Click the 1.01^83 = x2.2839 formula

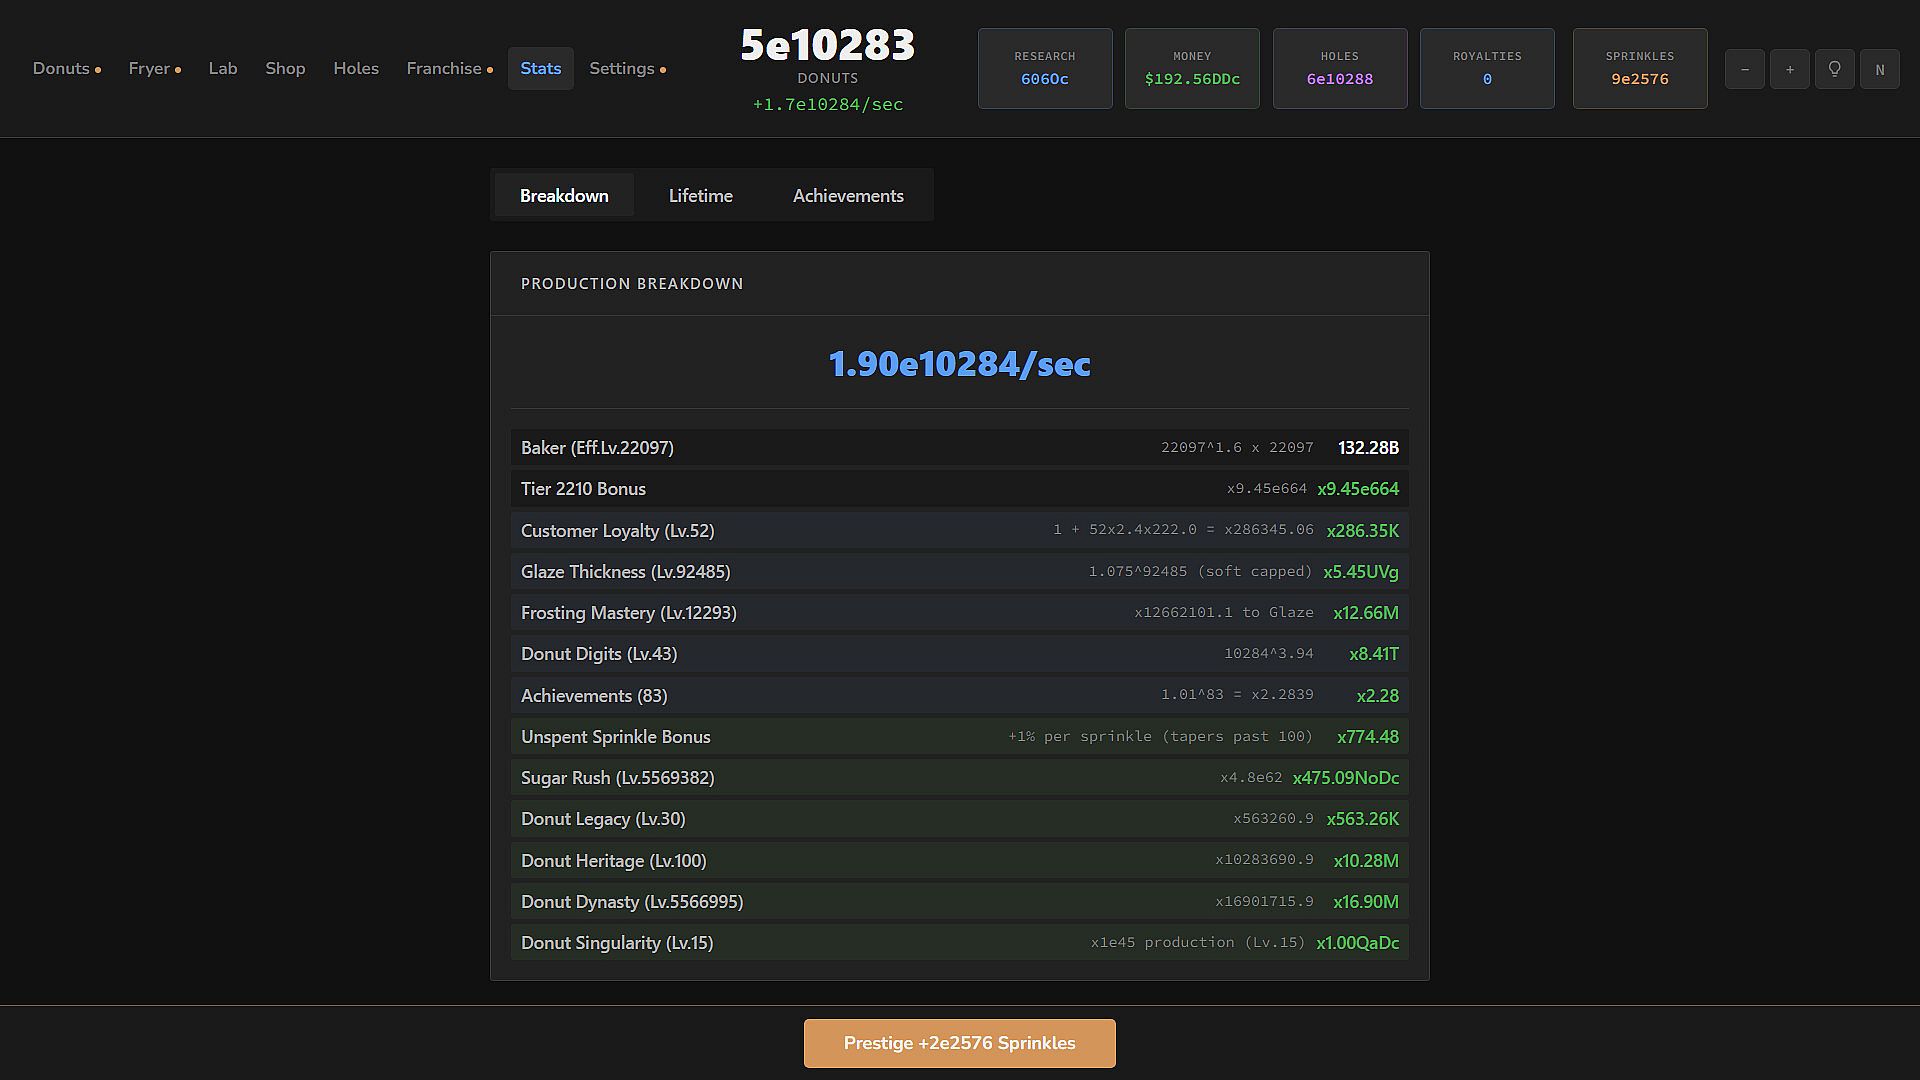click(x=1237, y=694)
